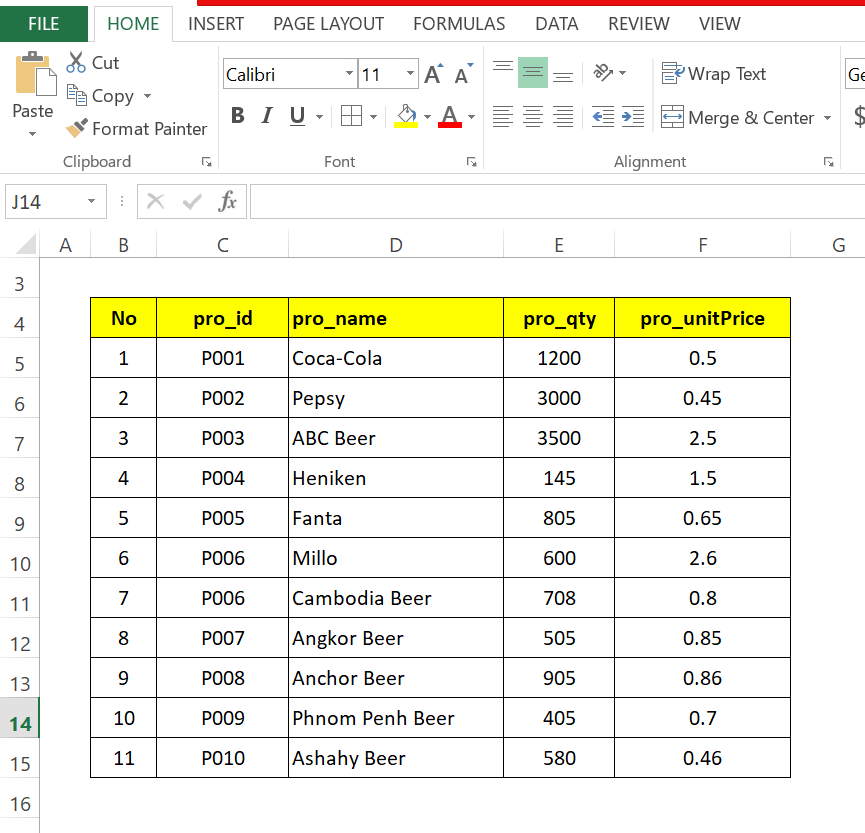Open Merge & Center dropdown arrow
Viewport: 865px width, 833px height.
tap(827, 118)
